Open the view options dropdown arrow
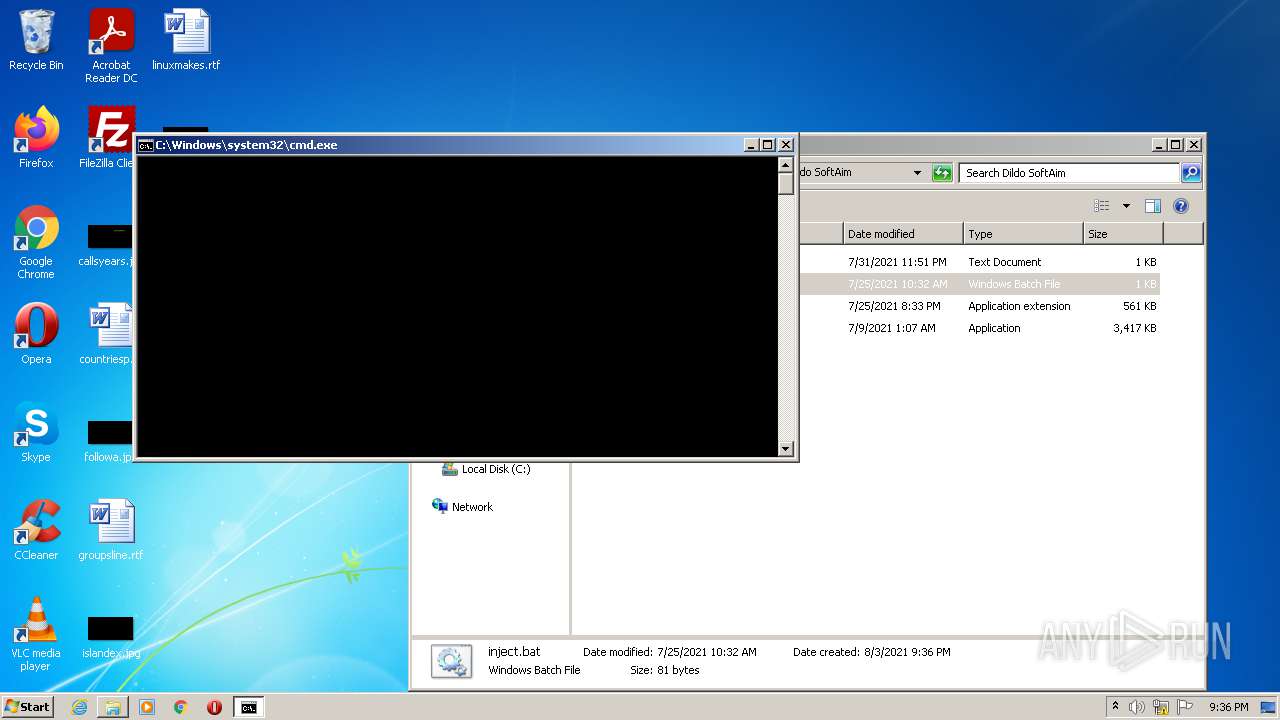Screen dimensions: 1280x720 tap(1126, 206)
